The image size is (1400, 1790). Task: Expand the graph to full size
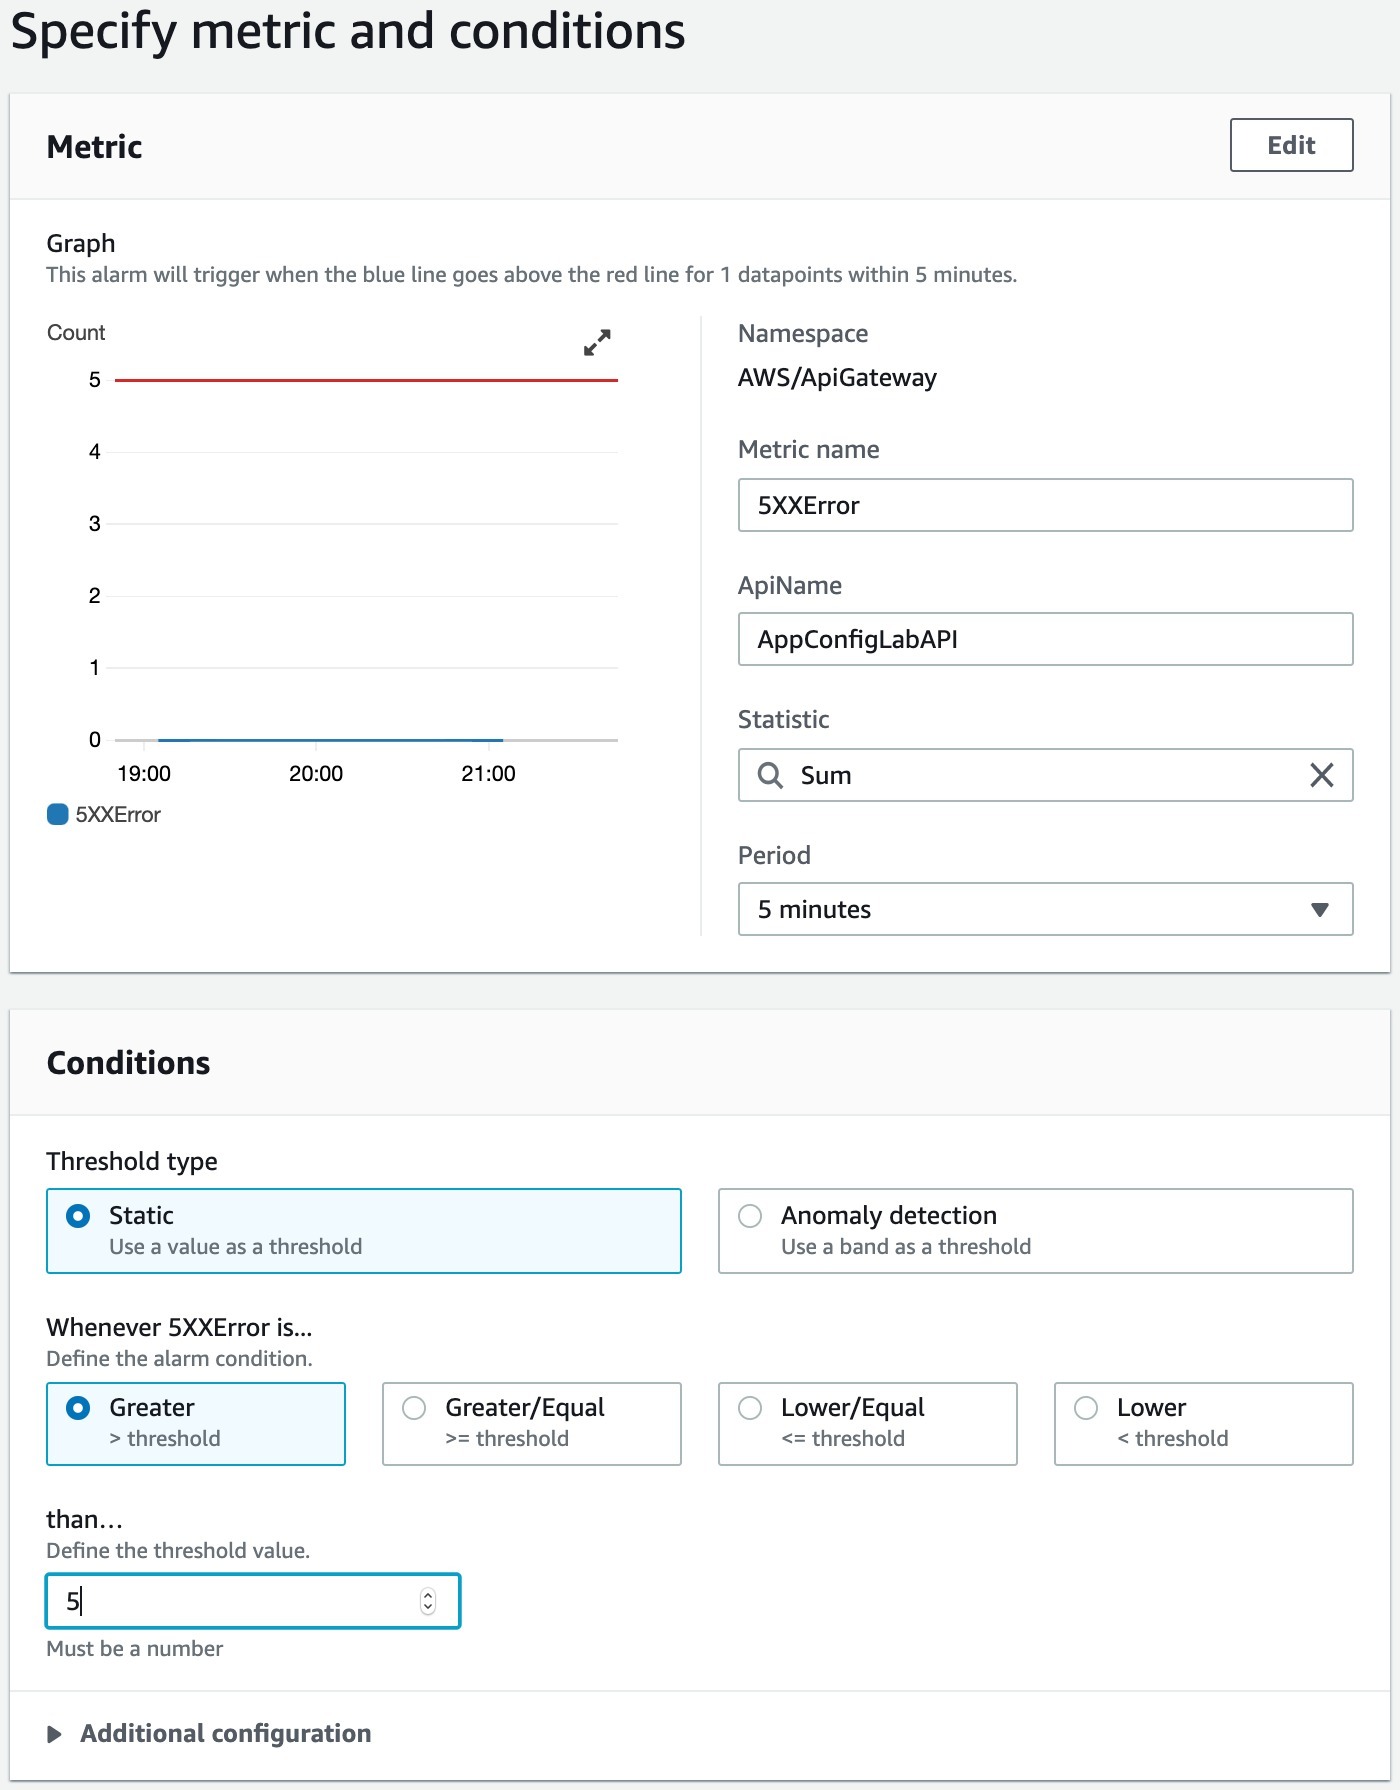pyautogui.click(x=597, y=343)
